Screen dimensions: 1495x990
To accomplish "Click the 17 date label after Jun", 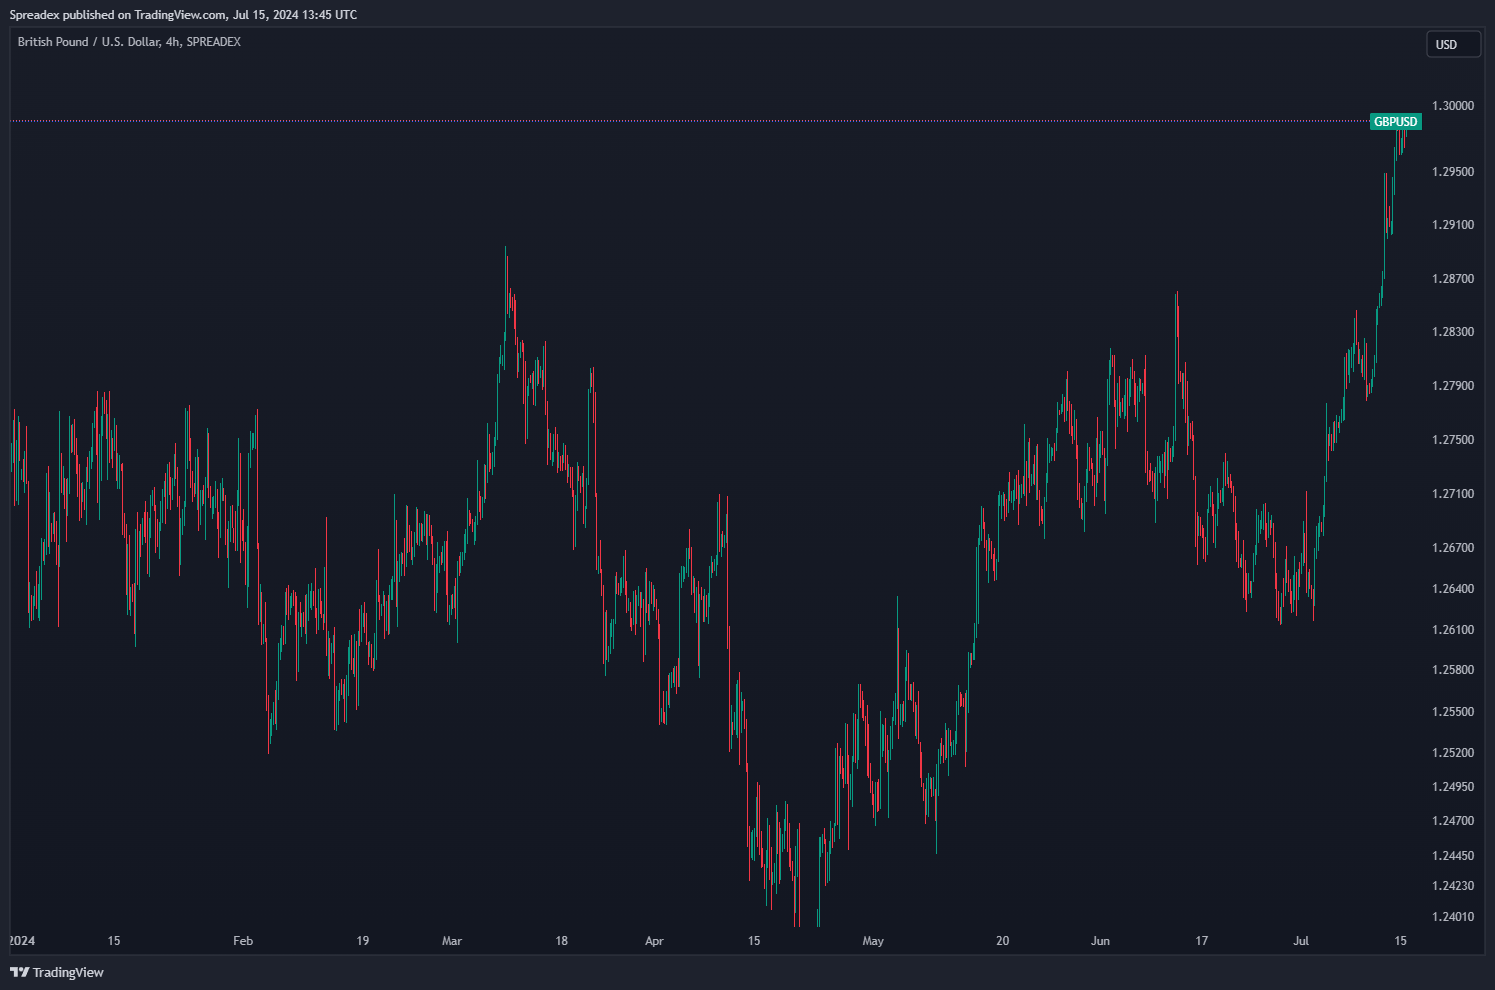I will coord(1202,941).
